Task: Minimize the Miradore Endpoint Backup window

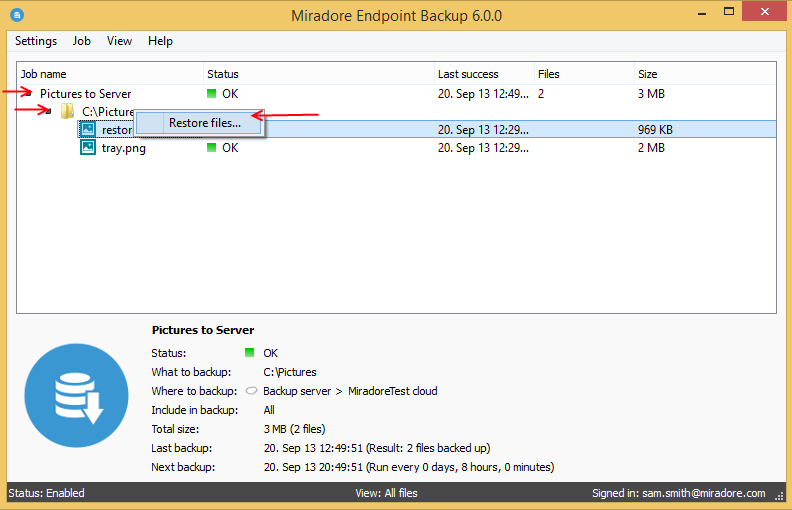Action: point(702,12)
